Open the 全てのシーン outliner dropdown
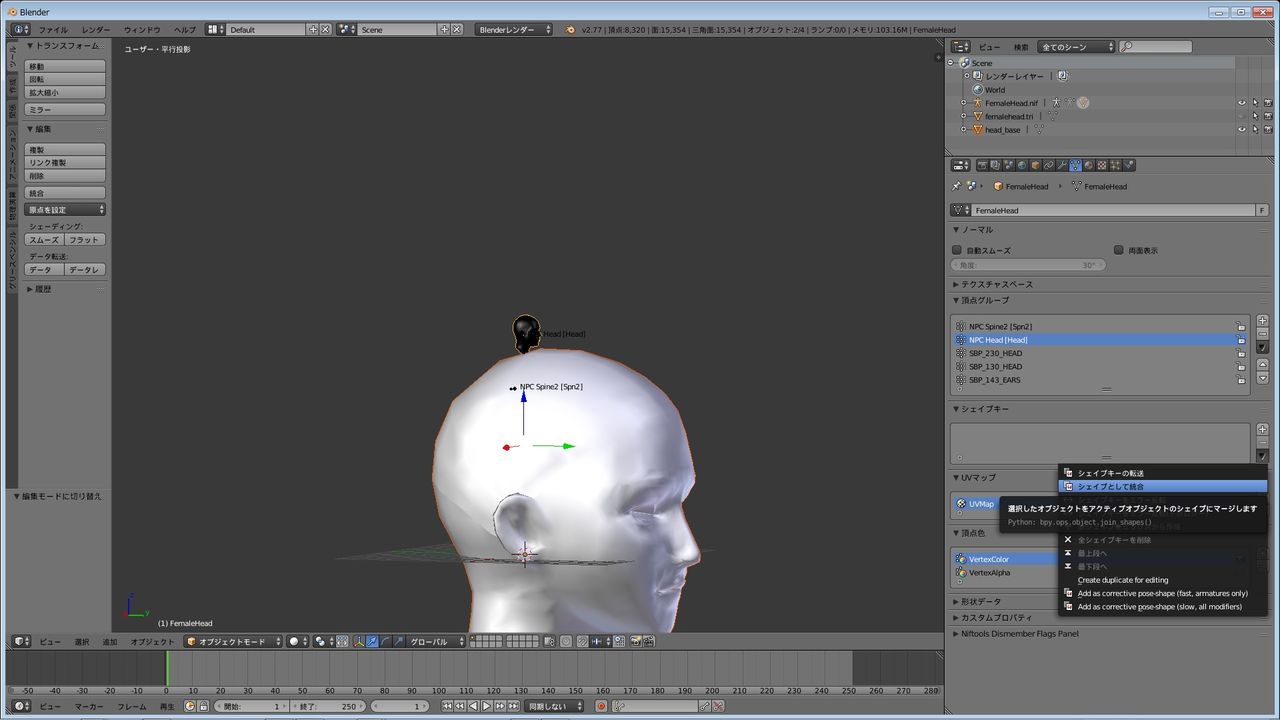 (1076, 47)
